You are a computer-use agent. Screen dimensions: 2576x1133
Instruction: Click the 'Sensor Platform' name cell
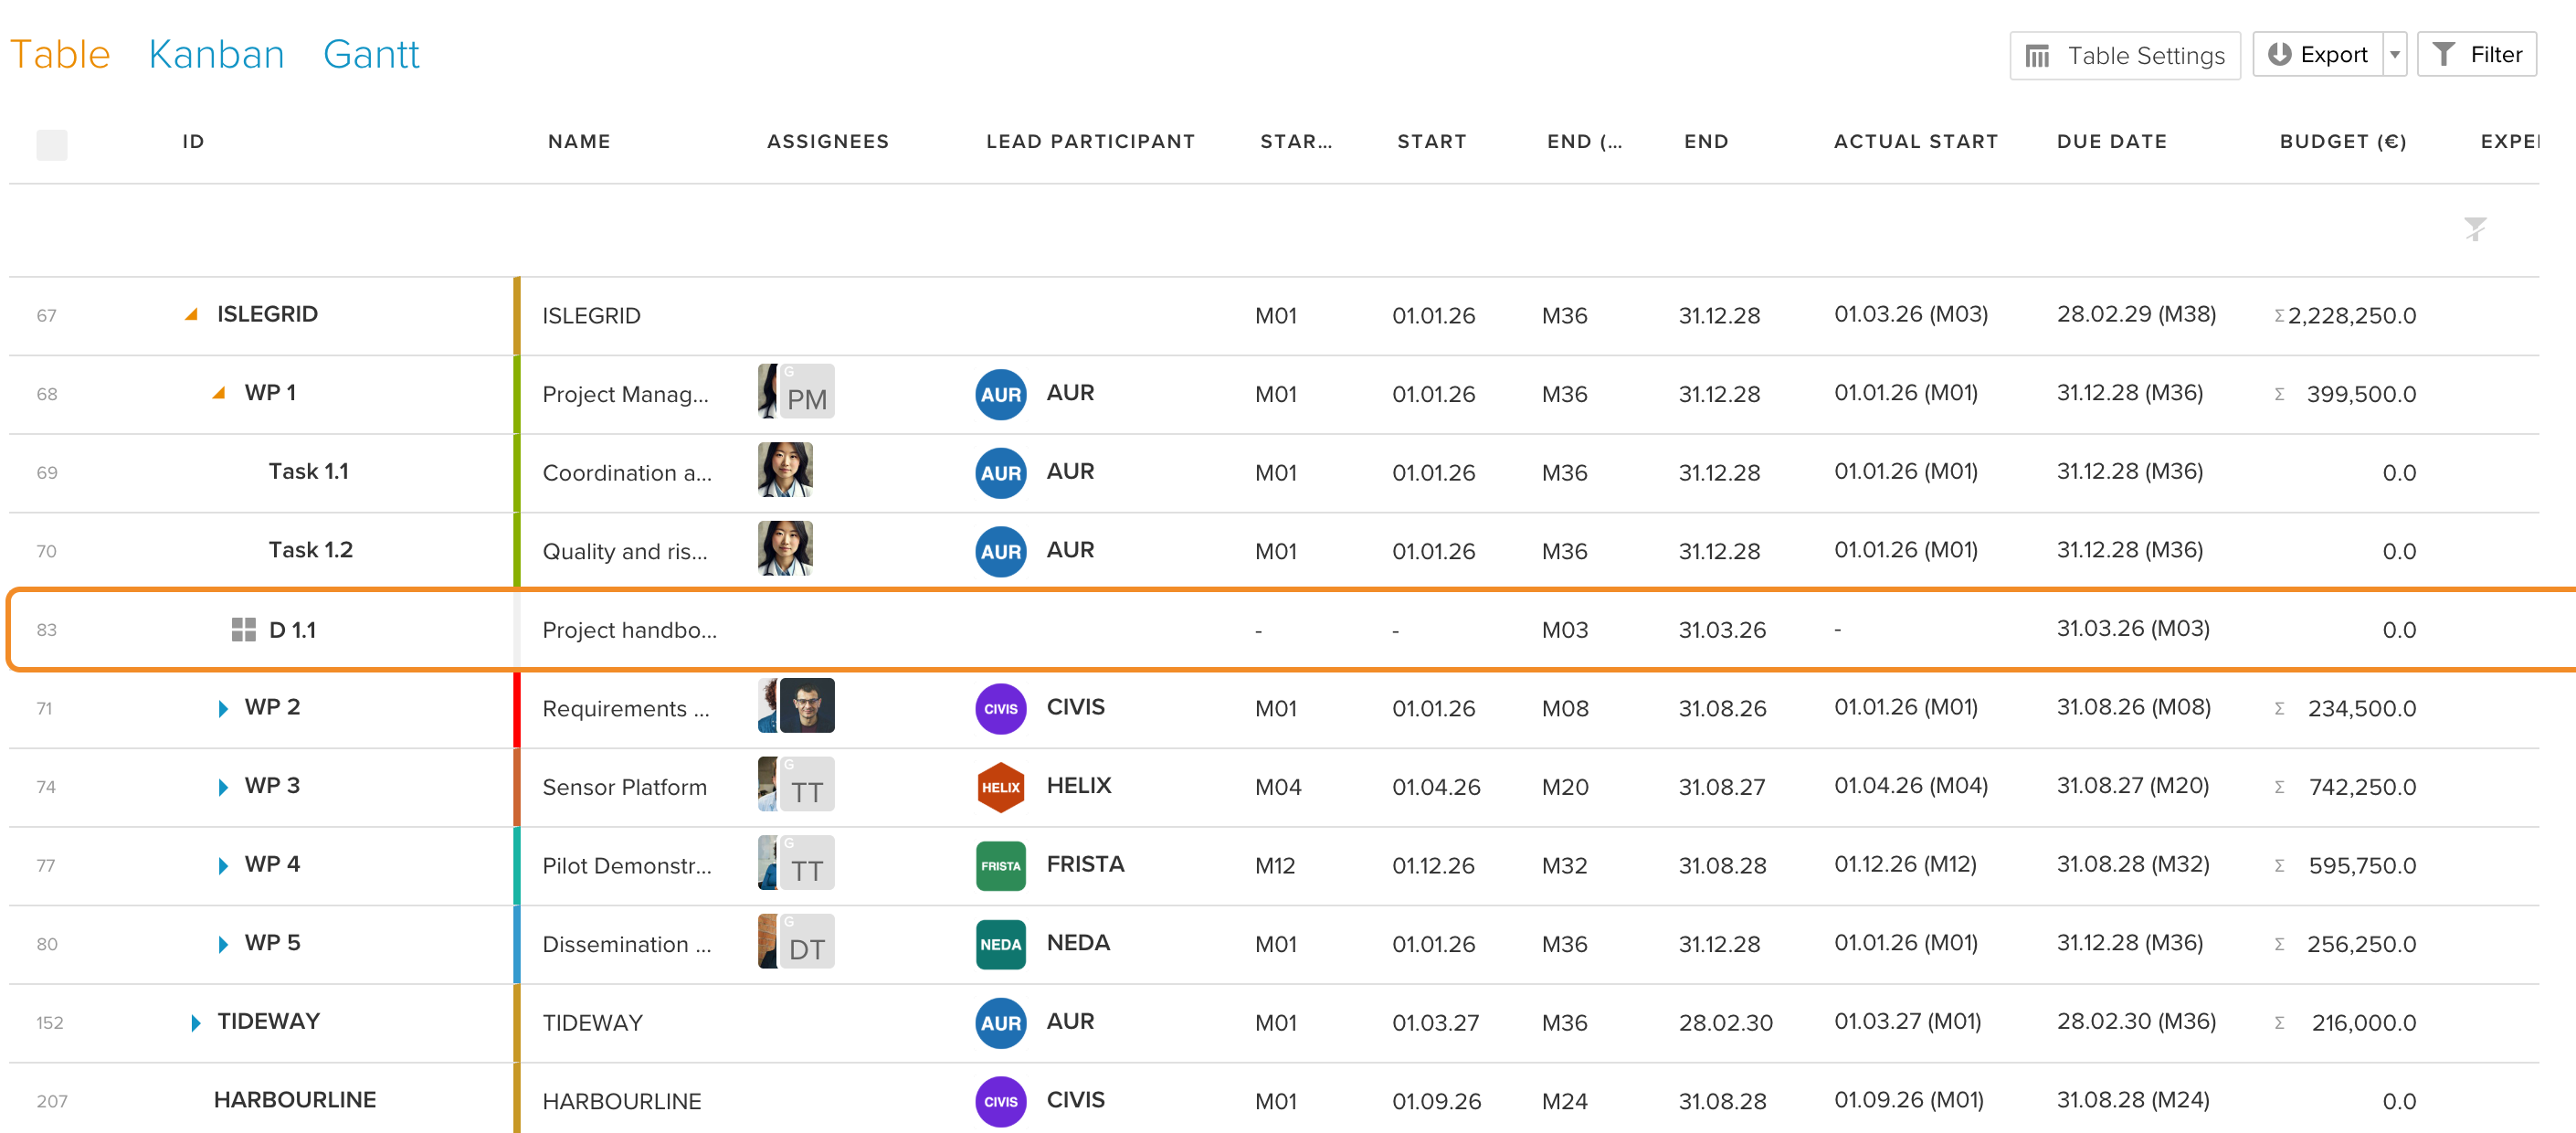coord(624,787)
